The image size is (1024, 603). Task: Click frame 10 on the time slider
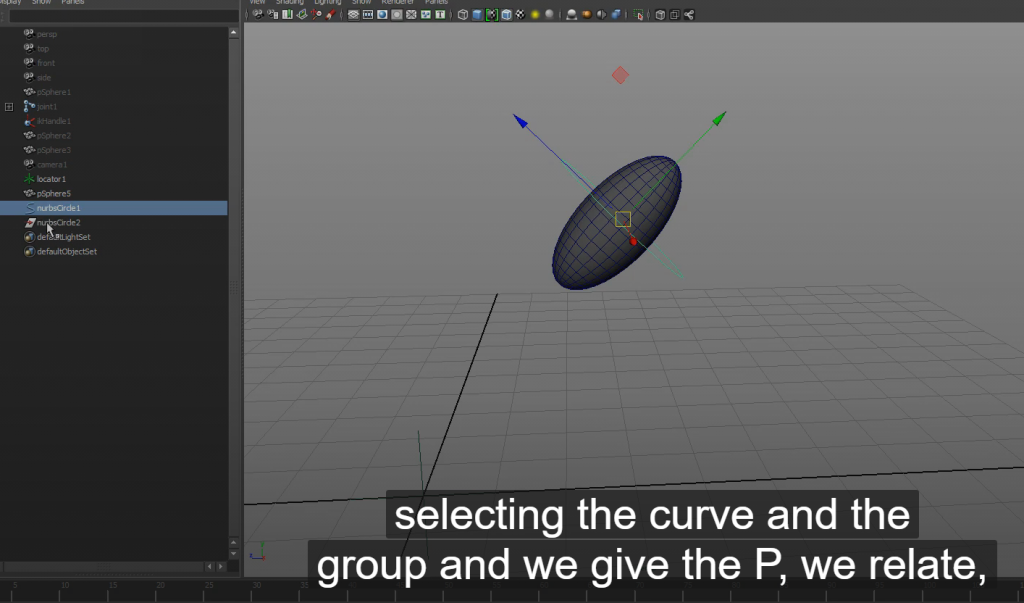(65, 587)
